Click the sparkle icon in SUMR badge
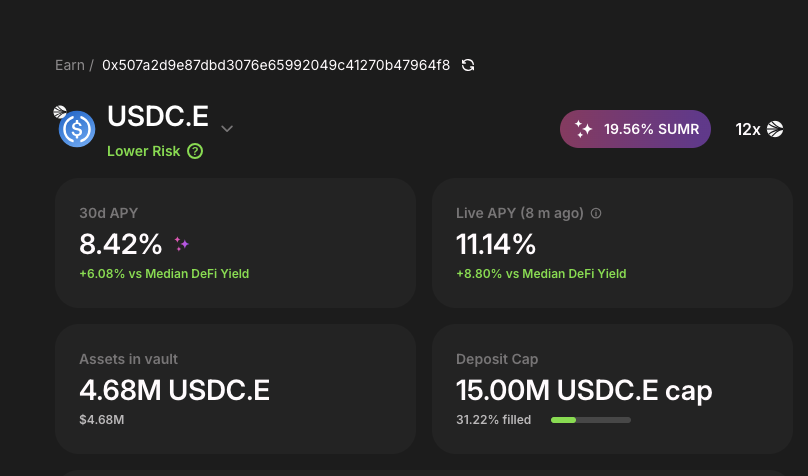The height and width of the screenshot is (476, 808). click(x=583, y=129)
